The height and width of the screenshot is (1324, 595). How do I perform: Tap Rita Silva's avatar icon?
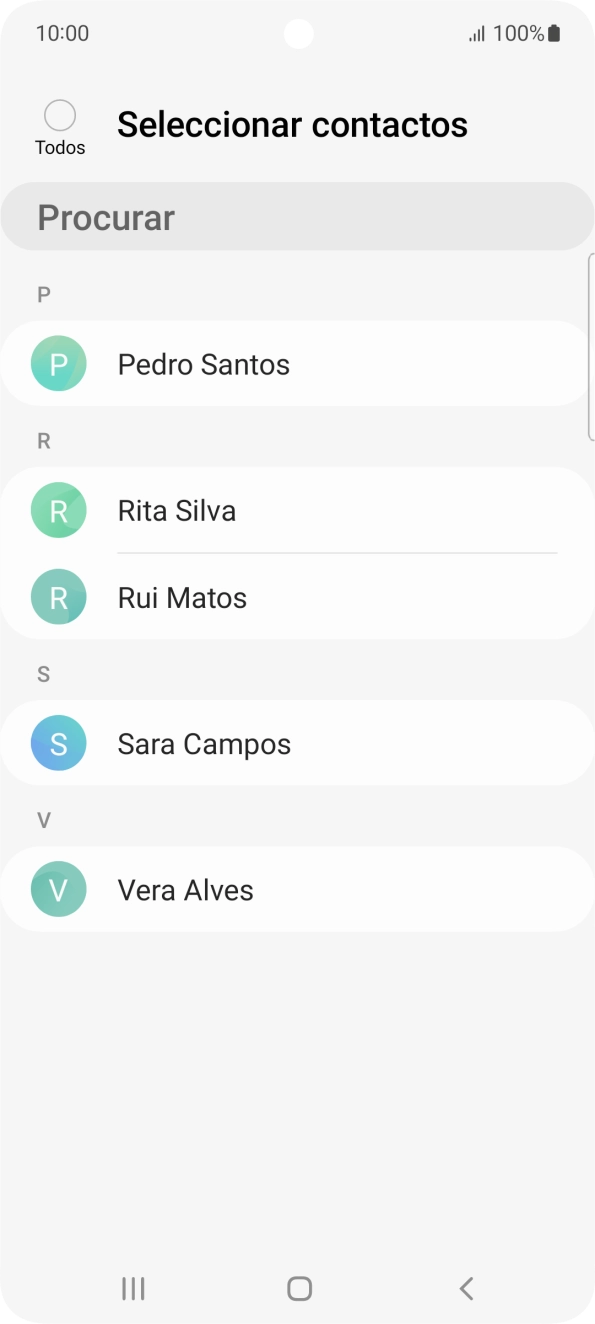58,510
